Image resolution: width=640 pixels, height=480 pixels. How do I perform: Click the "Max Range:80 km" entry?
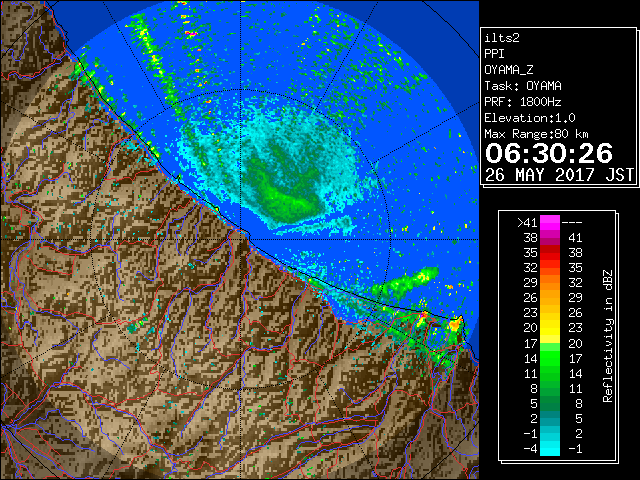tap(537, 134)
